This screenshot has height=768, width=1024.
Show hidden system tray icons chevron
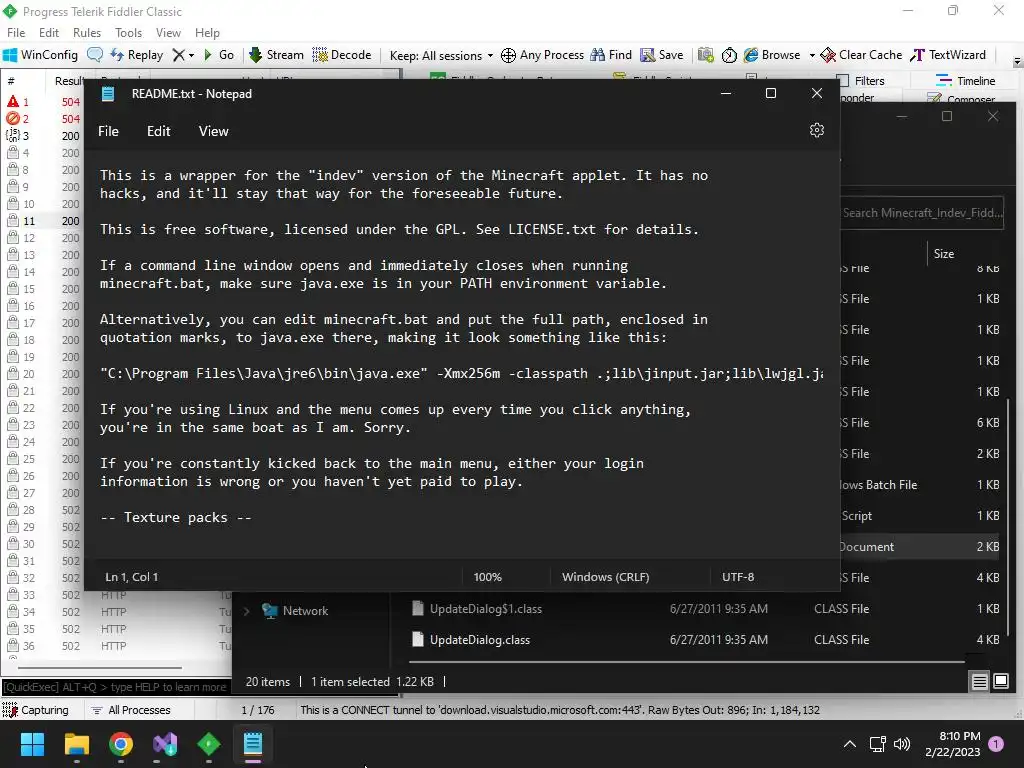tap(850, 744)
